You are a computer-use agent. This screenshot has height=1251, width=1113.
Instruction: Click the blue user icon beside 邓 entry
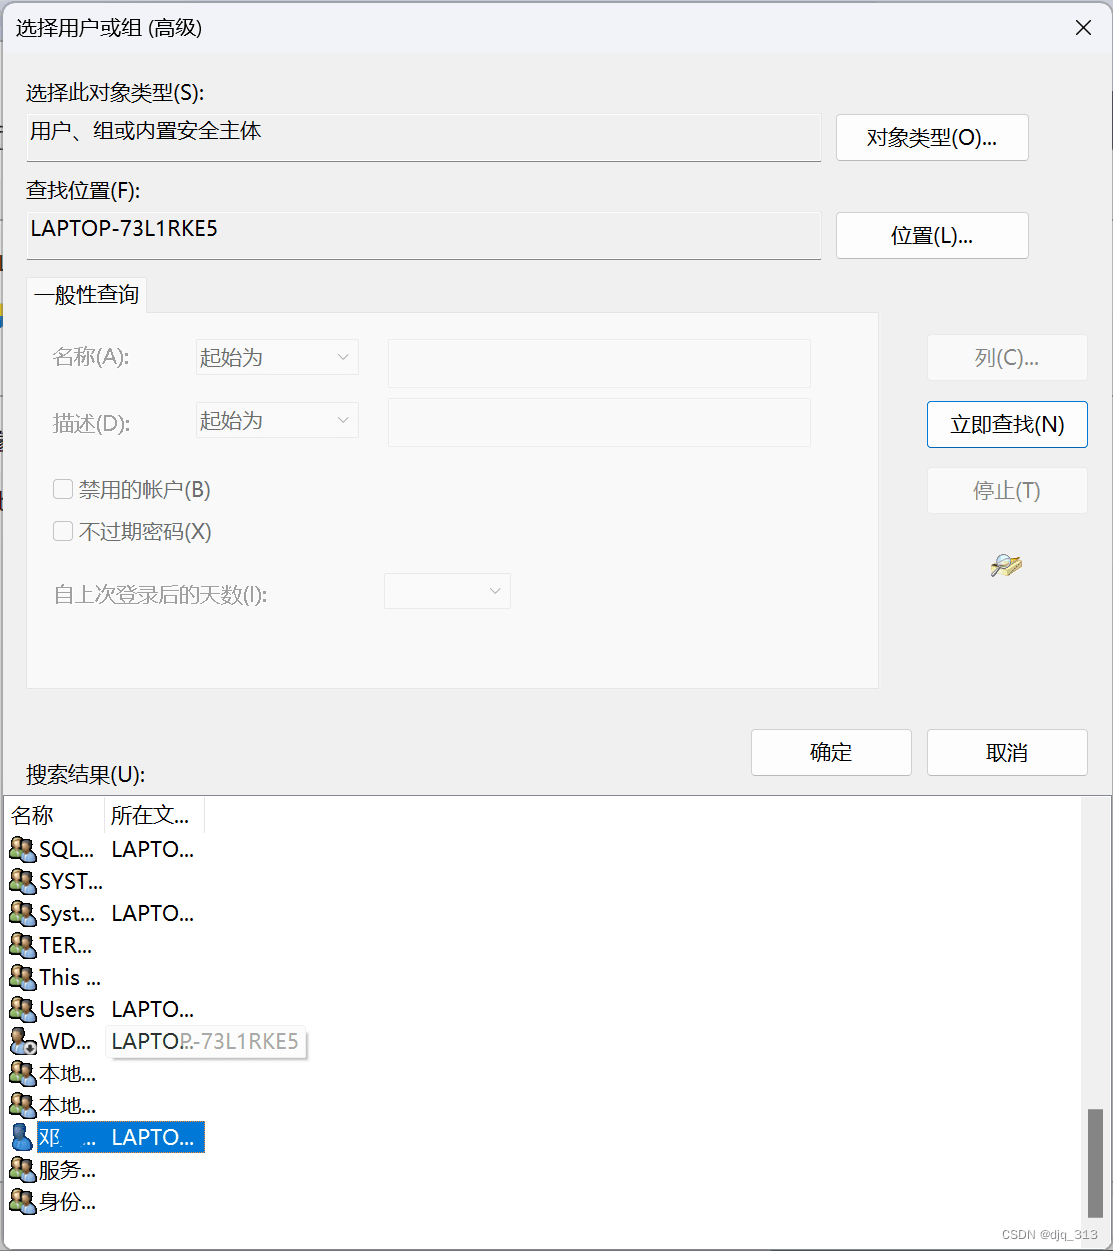point(22,1137)
